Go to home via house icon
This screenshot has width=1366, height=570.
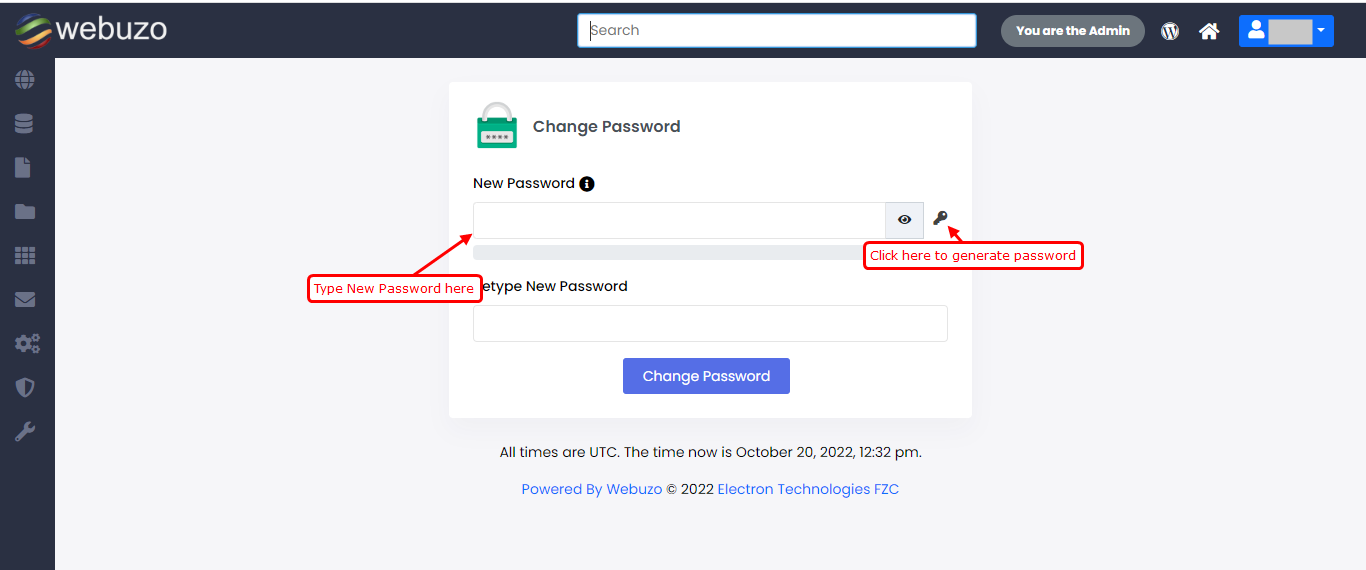coord(1209,31)
